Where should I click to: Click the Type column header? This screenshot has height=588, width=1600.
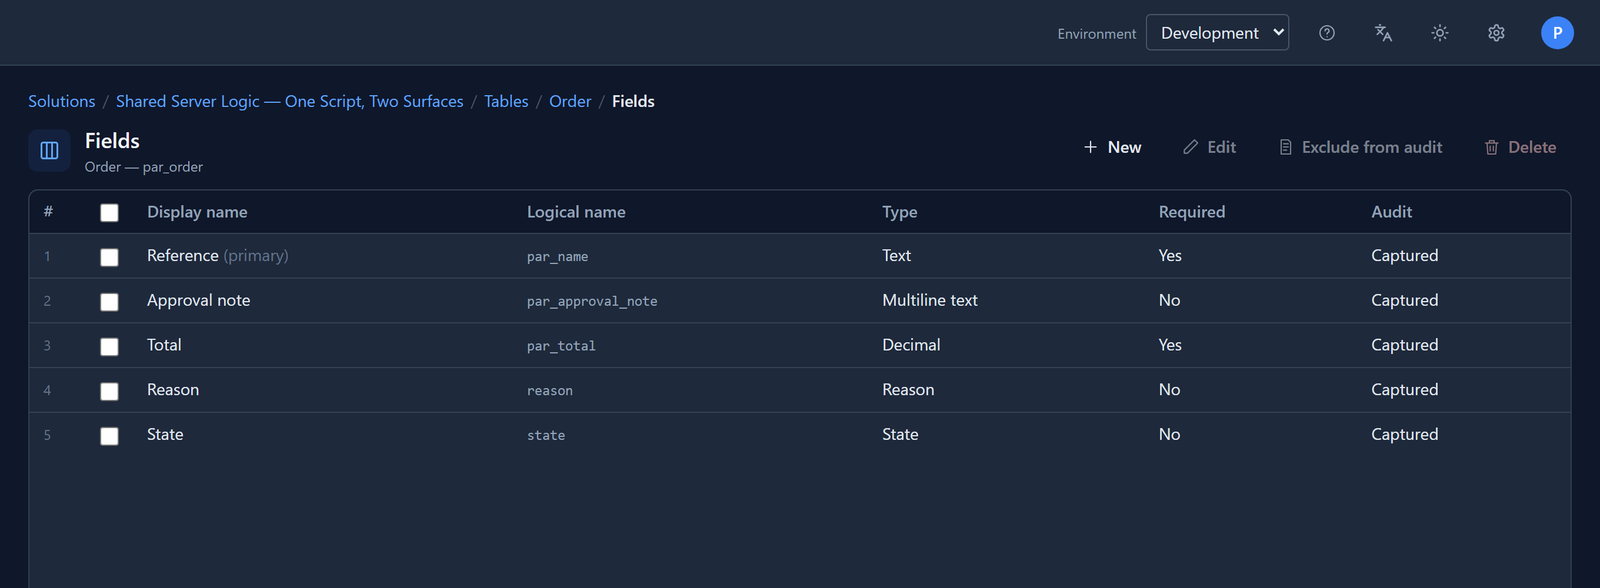[x=900, y=212]
